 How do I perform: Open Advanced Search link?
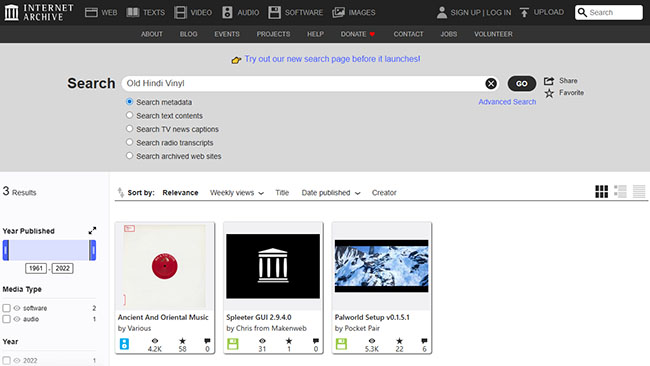(x=507, y=102)
